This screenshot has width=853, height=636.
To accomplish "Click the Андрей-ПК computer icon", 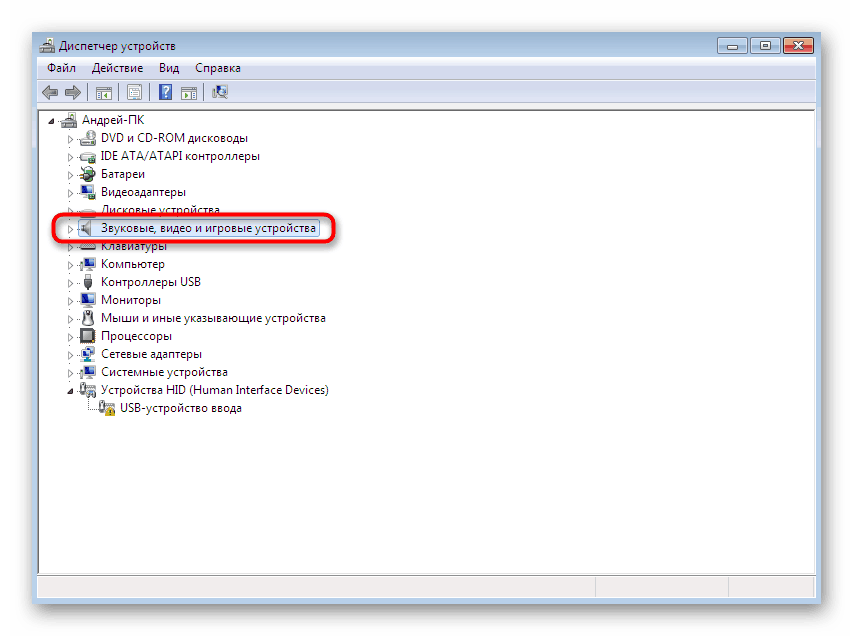I will pyautogui.click(x=69, y=120).
